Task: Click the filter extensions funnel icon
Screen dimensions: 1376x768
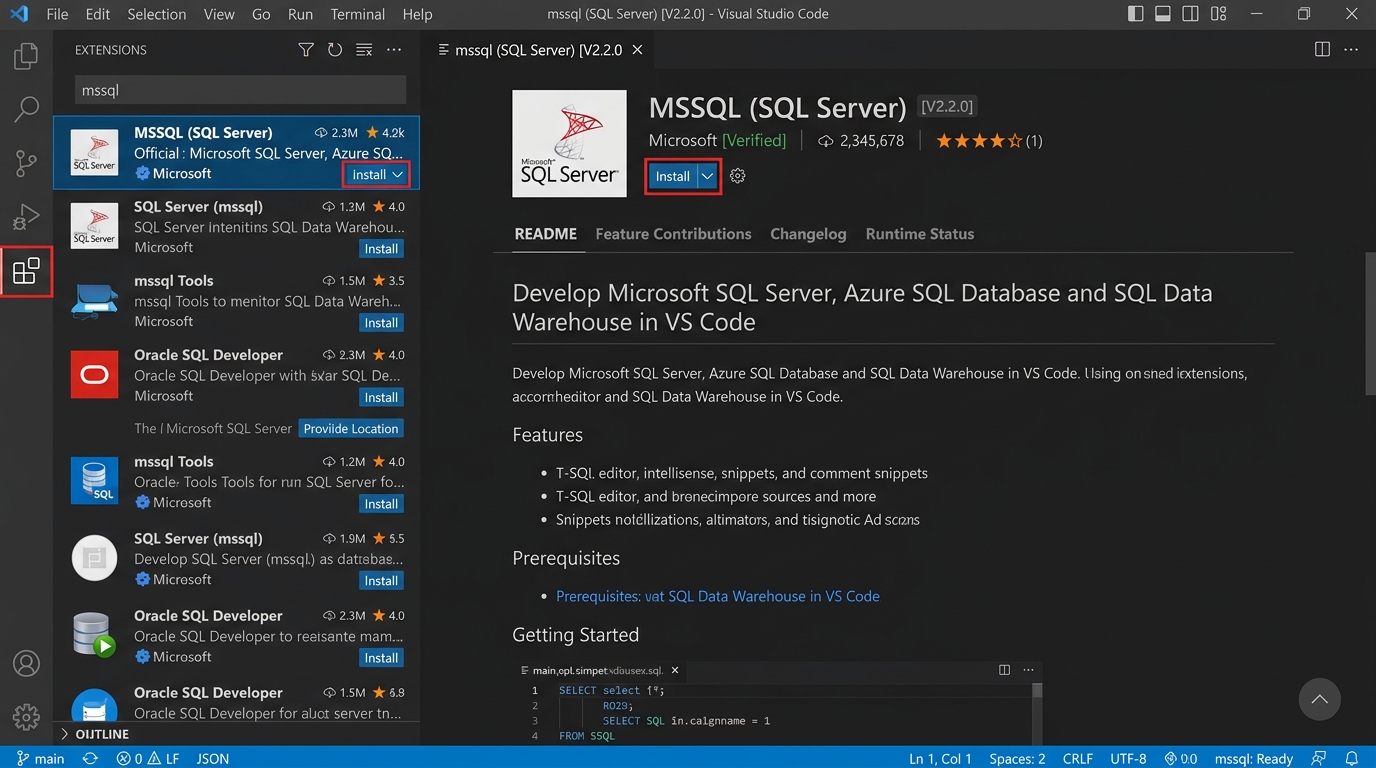Action: click(x=306, y=50)
